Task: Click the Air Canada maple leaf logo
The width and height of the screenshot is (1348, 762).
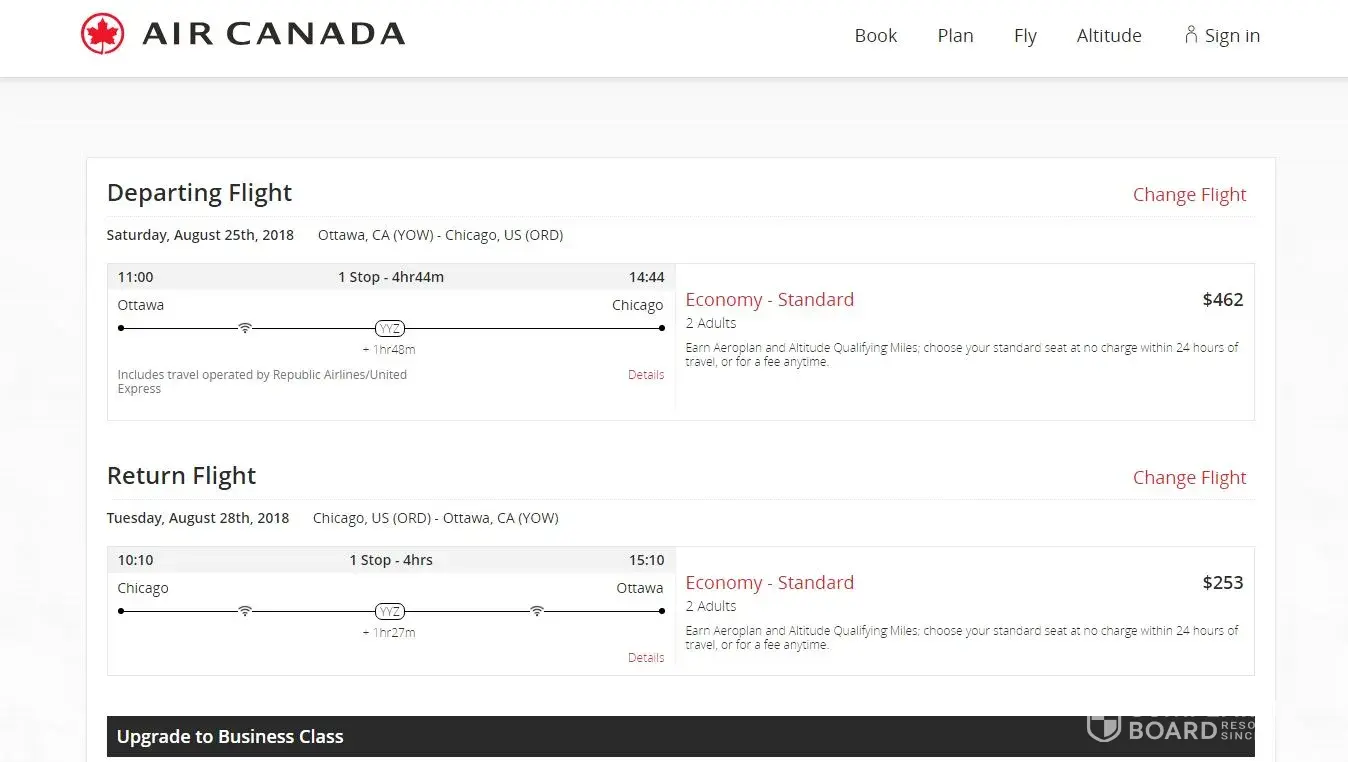Action: click(x=102, y=34)
